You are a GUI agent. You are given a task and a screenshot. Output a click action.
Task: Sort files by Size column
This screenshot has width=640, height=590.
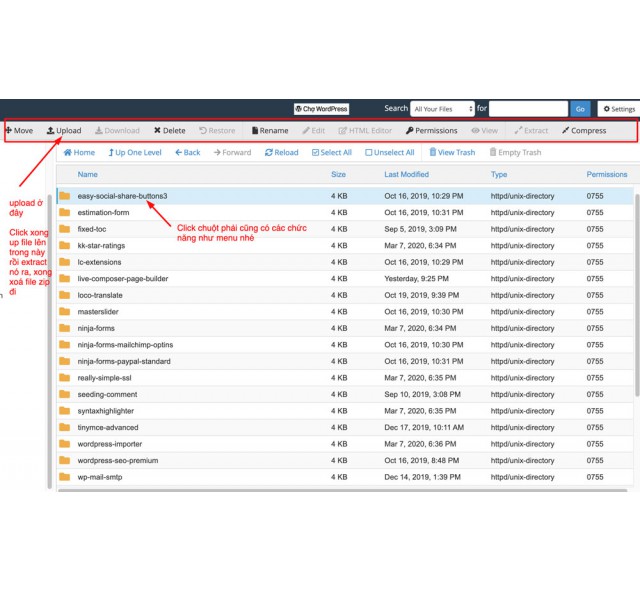click(x=338, y=175)
